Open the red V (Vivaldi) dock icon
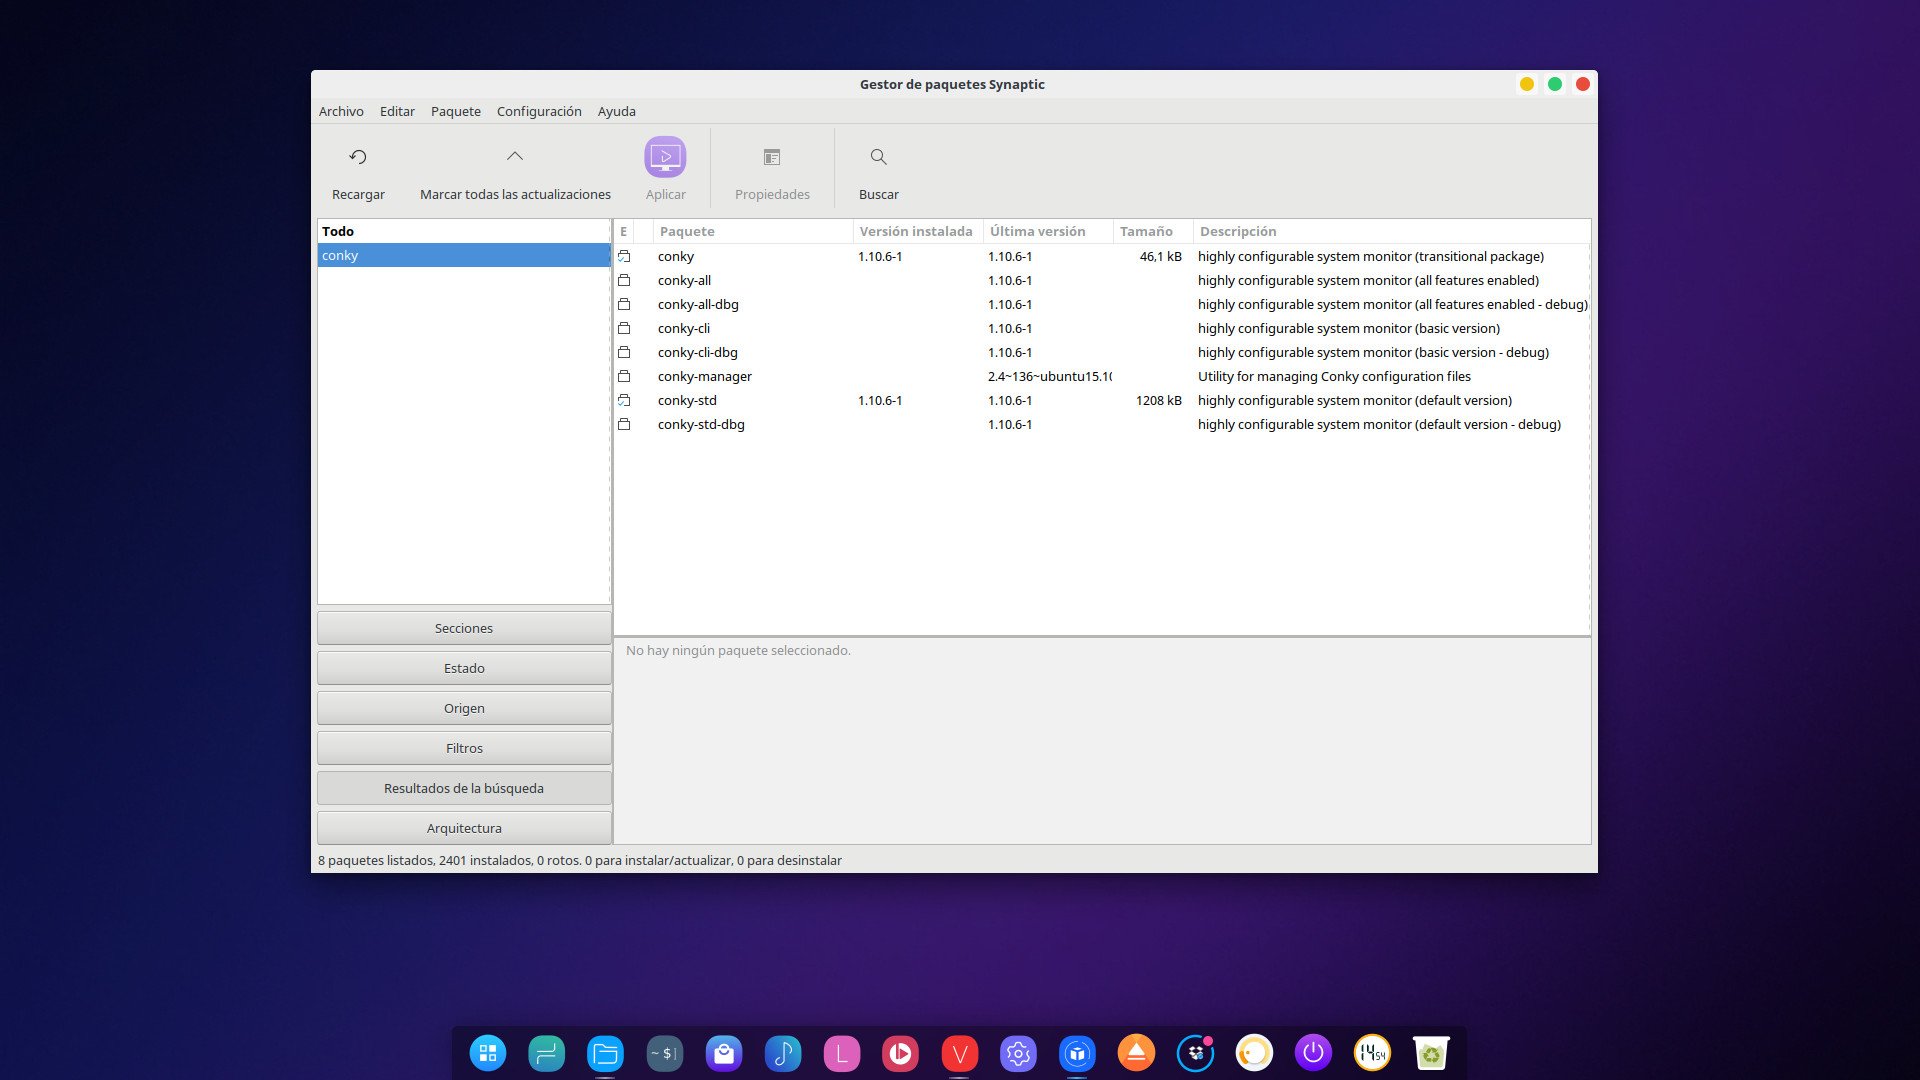Image resolution: width=1920 pixels, height=1080 pixels. pyautogui.click(x=959, y=1053)
